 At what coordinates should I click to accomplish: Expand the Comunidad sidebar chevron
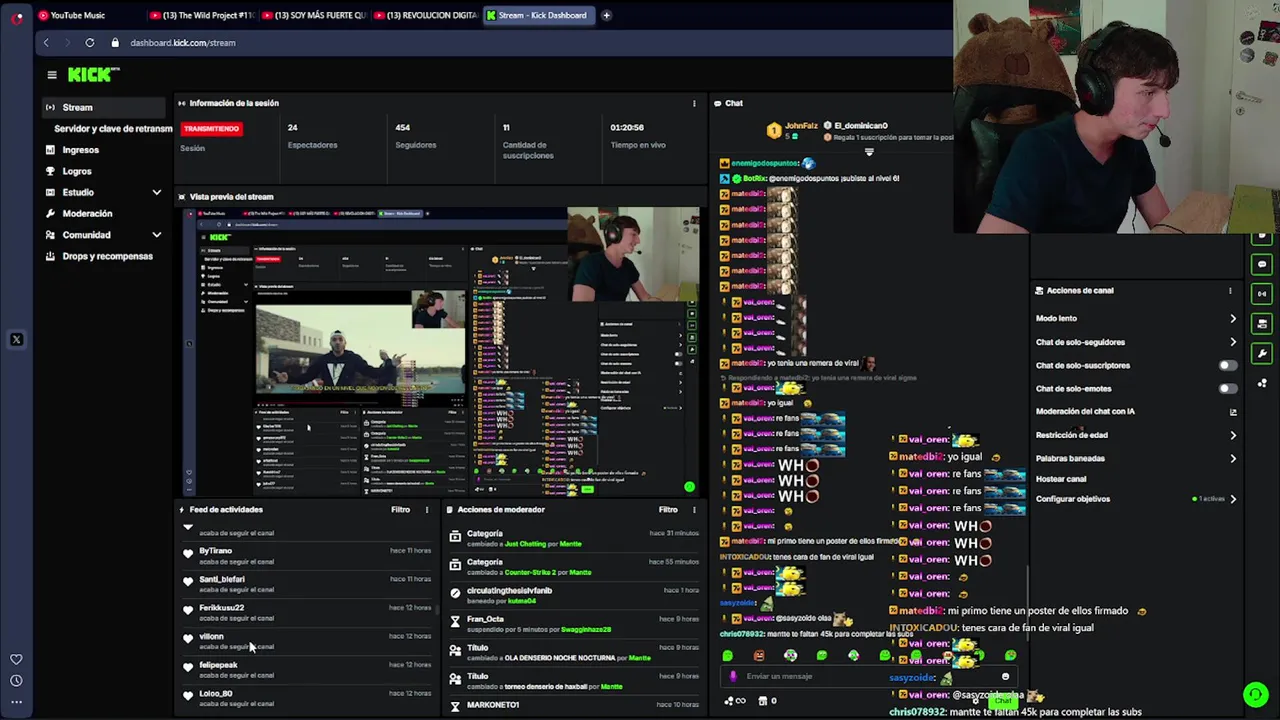point(156,235)
